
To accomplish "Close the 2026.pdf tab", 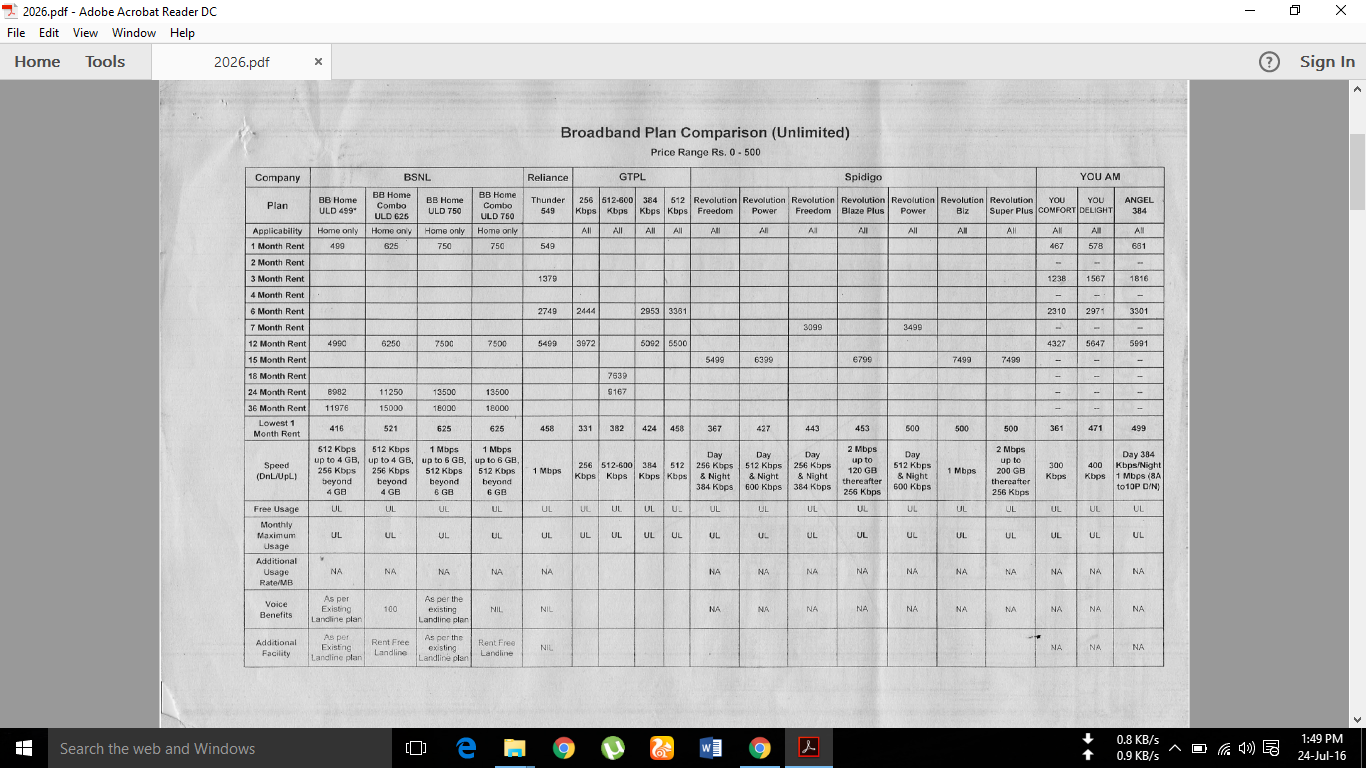I will pos(318,62).
